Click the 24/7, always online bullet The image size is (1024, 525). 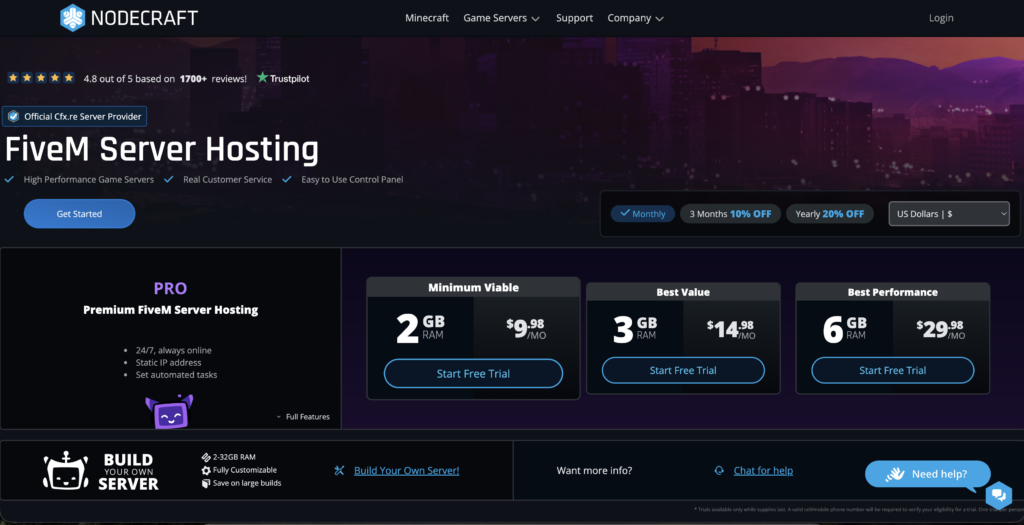click(x=174, y=350)
